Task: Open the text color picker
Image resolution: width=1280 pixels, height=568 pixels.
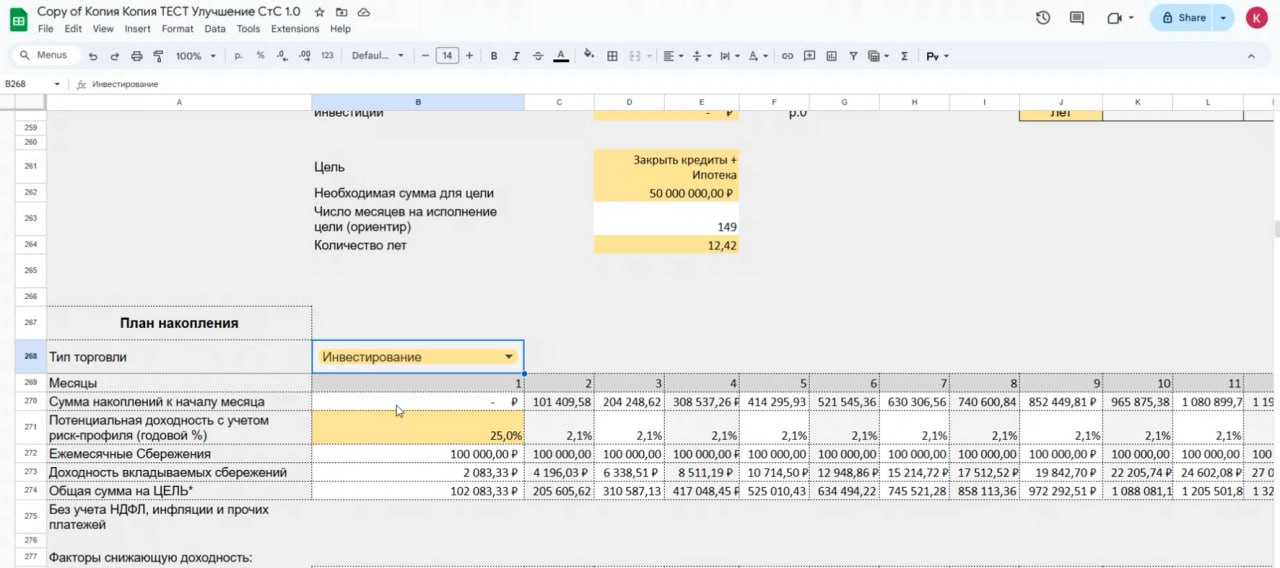Action: pyautogui.click(x=562, y=56)
